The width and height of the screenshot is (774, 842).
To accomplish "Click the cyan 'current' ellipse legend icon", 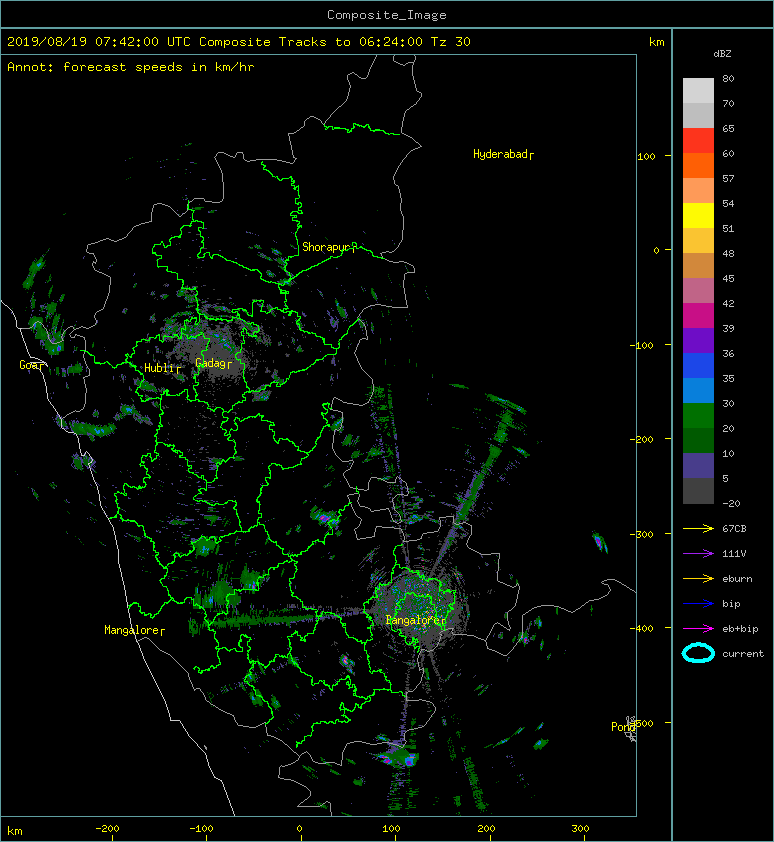I will 698,653.
